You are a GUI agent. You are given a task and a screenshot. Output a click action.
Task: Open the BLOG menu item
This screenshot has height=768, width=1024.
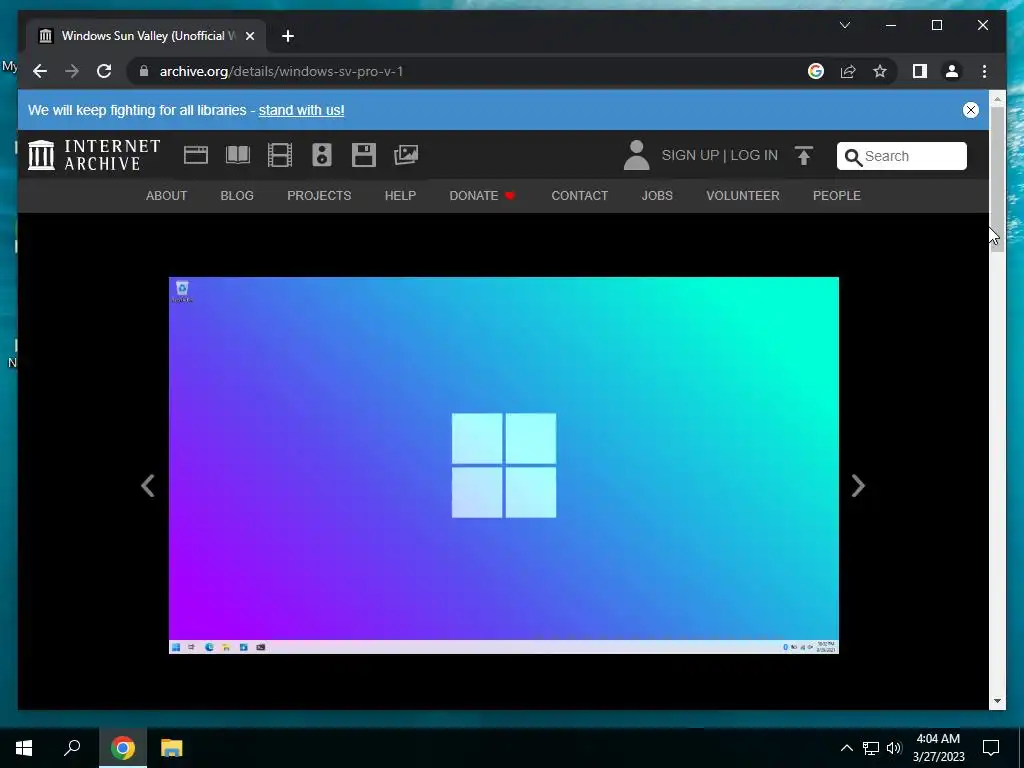pyautogui.click(x=236, y=195)
